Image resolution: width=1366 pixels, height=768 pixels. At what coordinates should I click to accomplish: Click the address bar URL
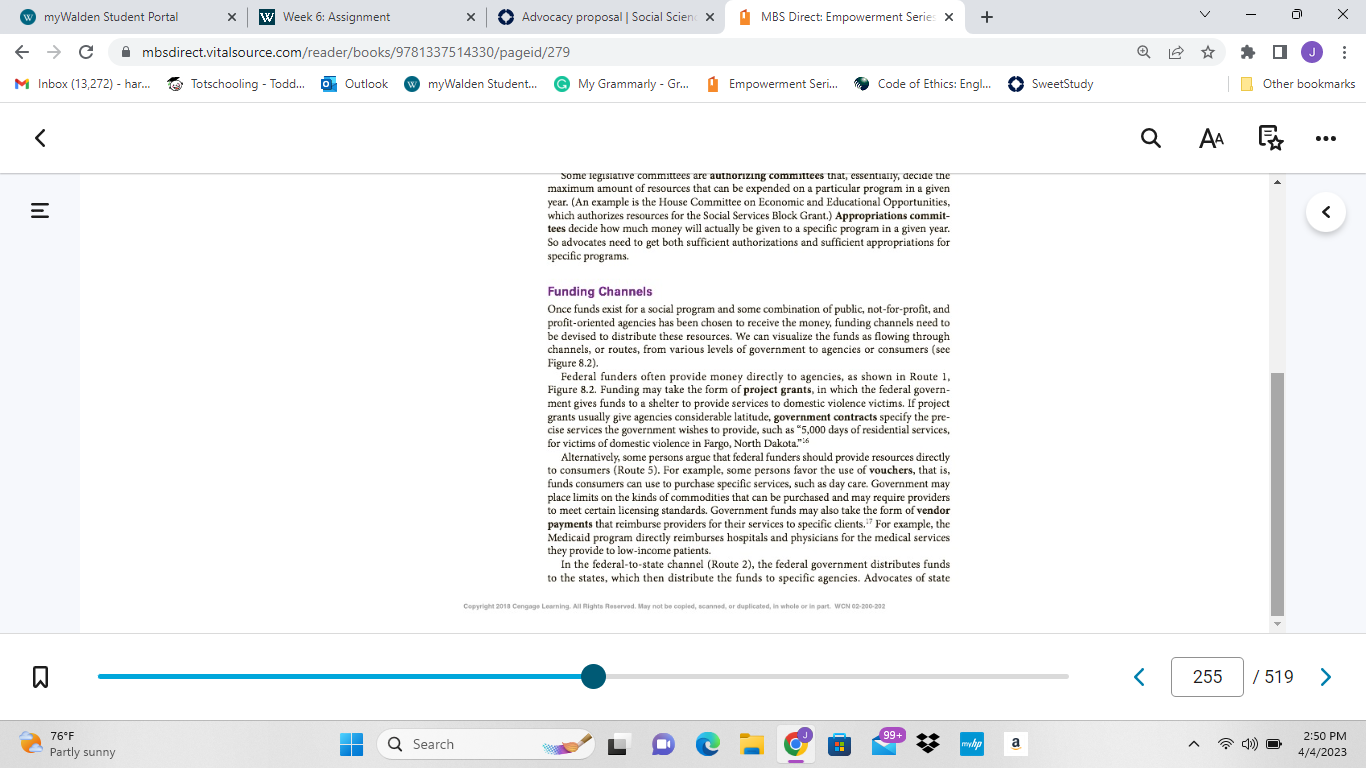click(356, 52)
